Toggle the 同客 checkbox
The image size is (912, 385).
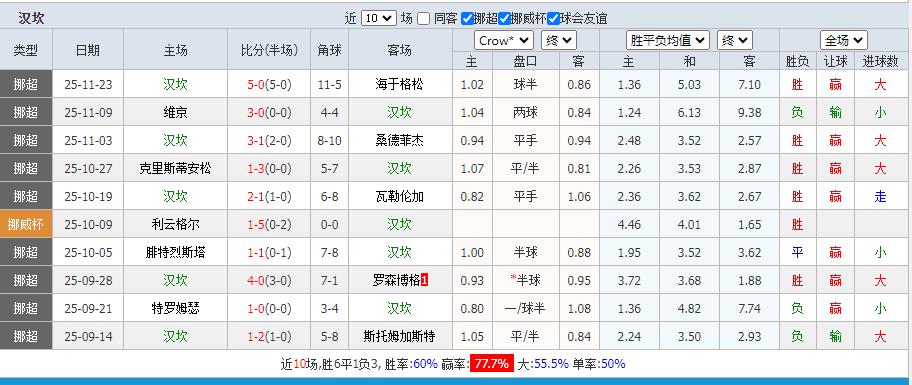click(x=423, y=19)
